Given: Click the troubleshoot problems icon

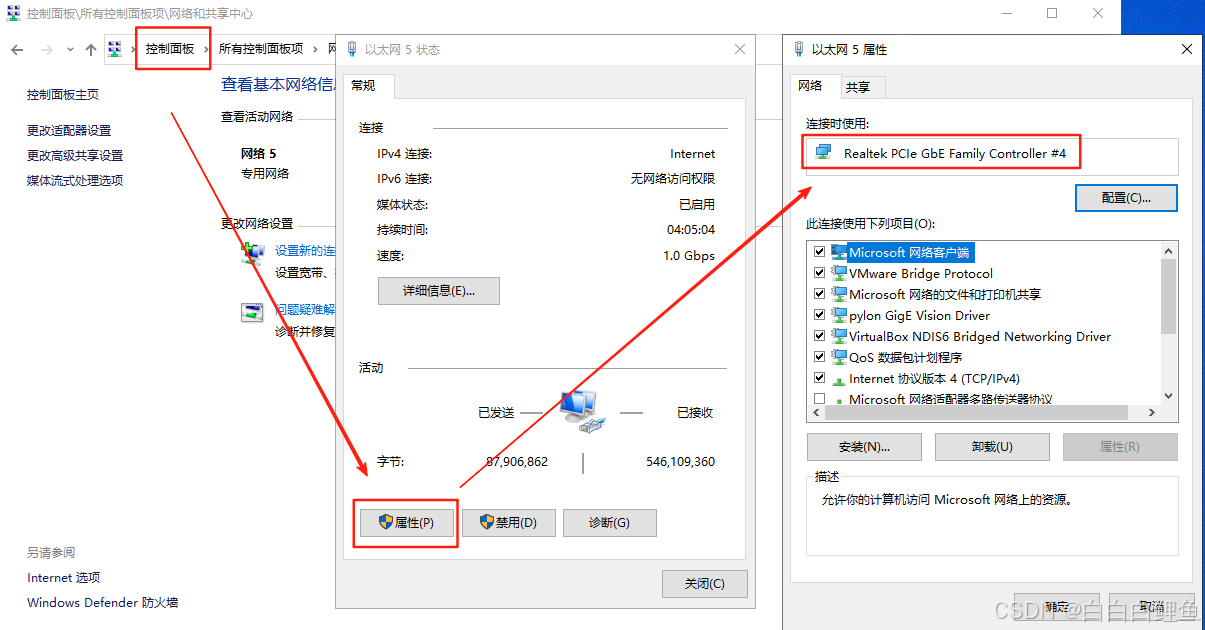Looking at the screenshot, I should point(252,313).
